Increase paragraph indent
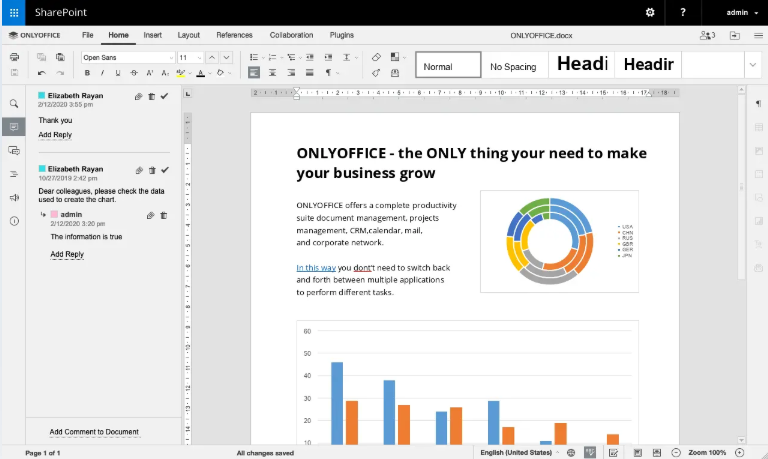 coord(329,57)
